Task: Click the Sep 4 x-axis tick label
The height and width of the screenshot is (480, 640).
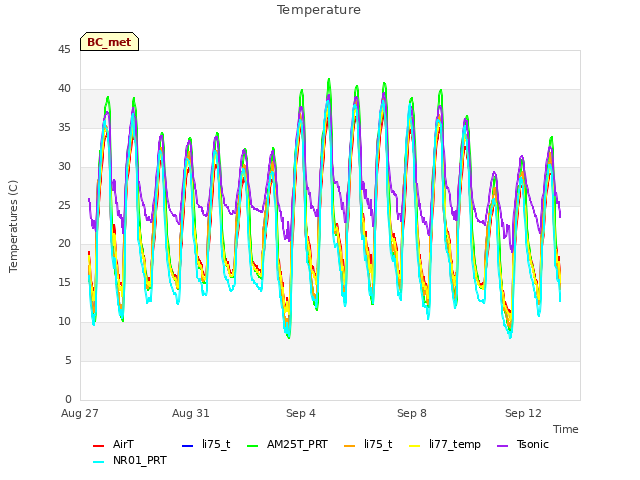Action: pyautogui.click(x=301, y=413)
